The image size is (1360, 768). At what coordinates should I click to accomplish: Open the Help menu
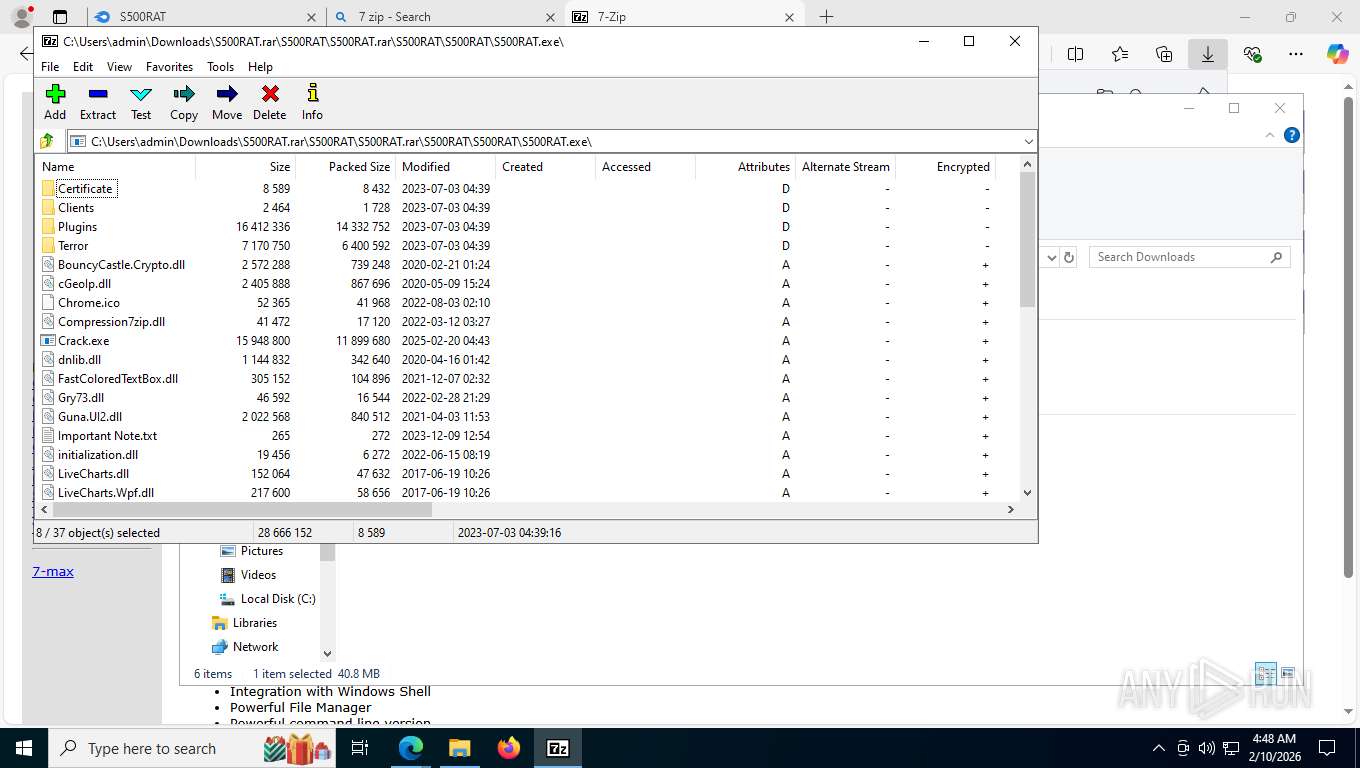260,67
